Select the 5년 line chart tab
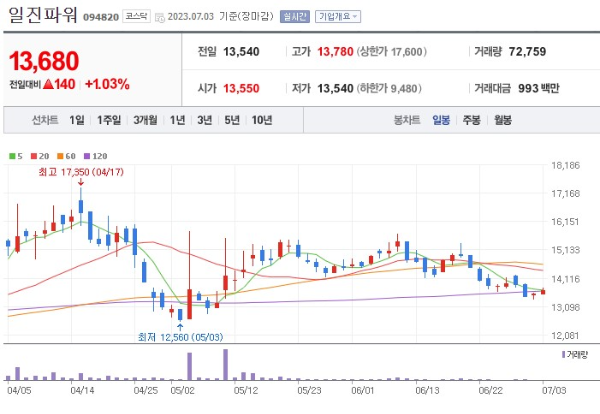This screenshot has width=600, height=414. coord(232,120)
